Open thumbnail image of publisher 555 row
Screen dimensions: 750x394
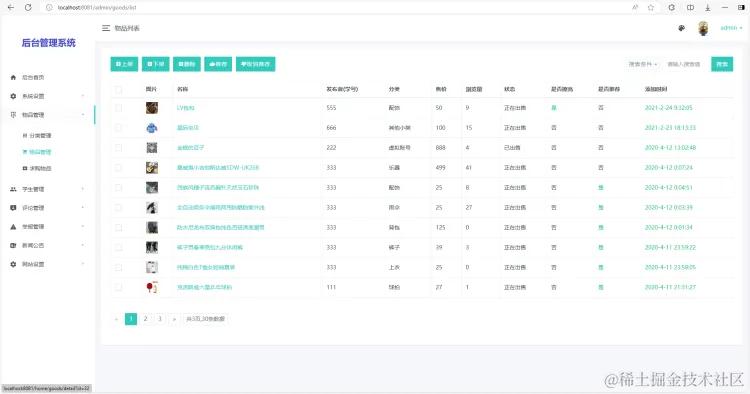(x=152, y=108)
